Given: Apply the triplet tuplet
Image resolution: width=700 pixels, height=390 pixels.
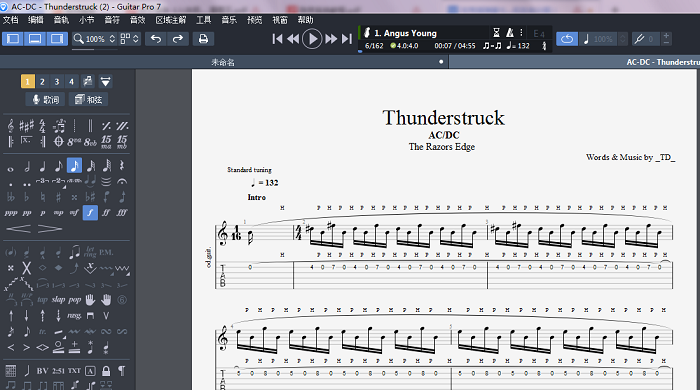Looking at the screenshot, I should [42, 181].
